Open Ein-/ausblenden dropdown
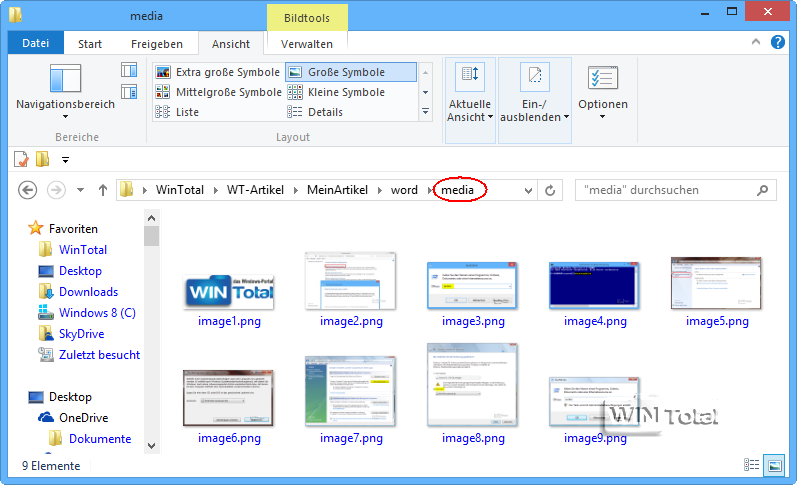Viewport: 797px width, 485px height. [535, 100]
